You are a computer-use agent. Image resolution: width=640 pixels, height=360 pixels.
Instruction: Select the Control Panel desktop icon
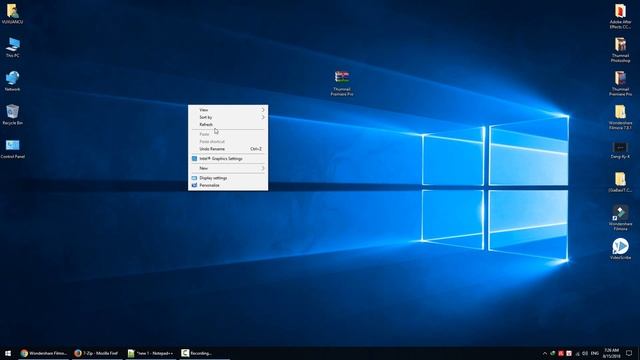click(13, 149)
